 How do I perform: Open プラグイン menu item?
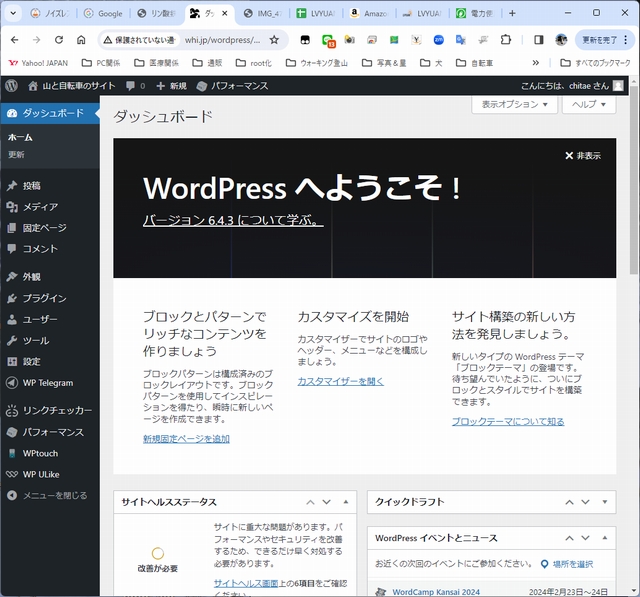(x=50, y=298)
